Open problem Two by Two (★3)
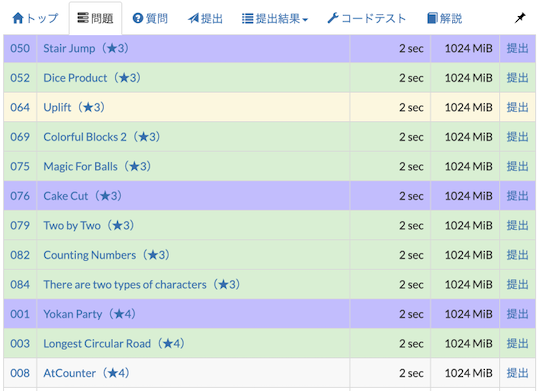The width and height of the screenshot is (540, 391). coord(89,226)
